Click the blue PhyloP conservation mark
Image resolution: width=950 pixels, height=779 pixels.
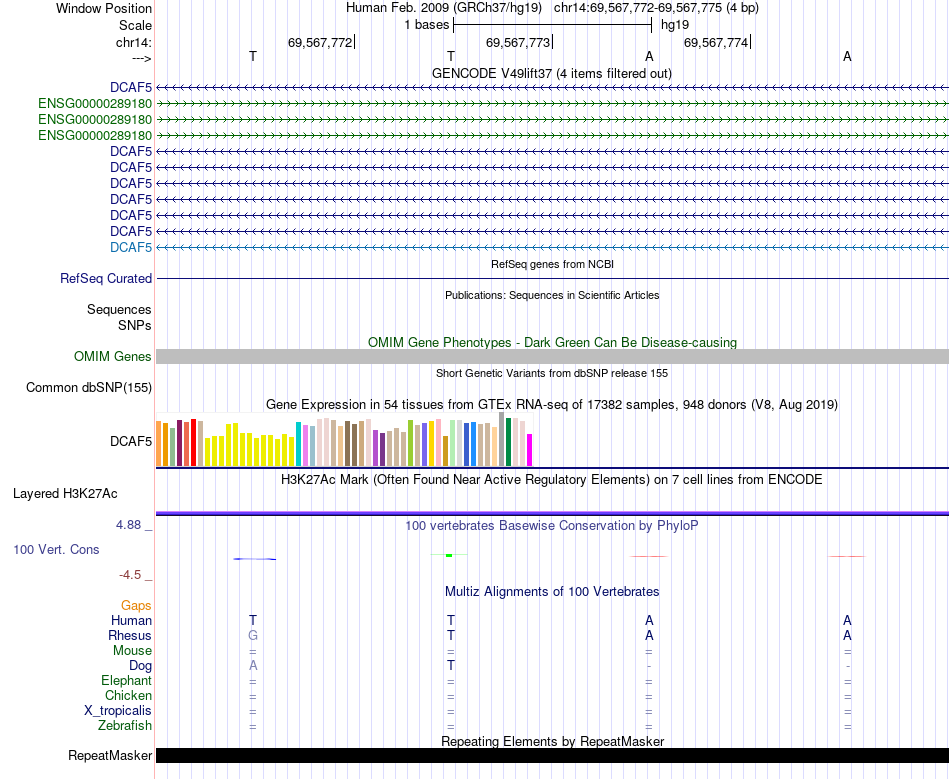point(254,559)
